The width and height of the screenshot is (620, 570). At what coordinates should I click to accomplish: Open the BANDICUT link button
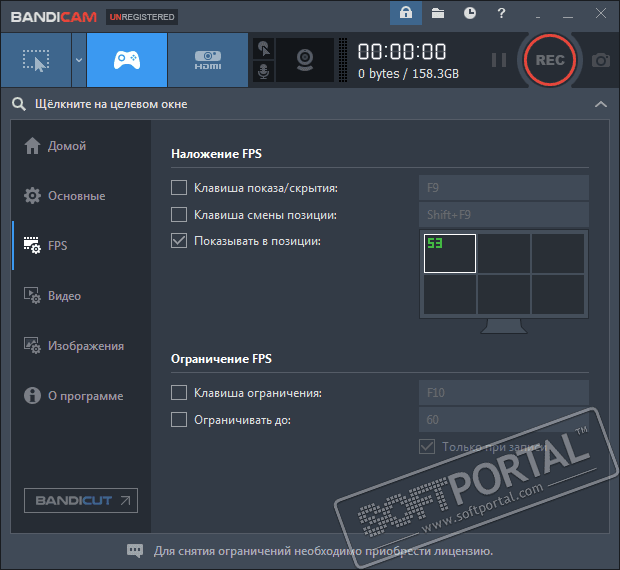[x=81, y=500]
